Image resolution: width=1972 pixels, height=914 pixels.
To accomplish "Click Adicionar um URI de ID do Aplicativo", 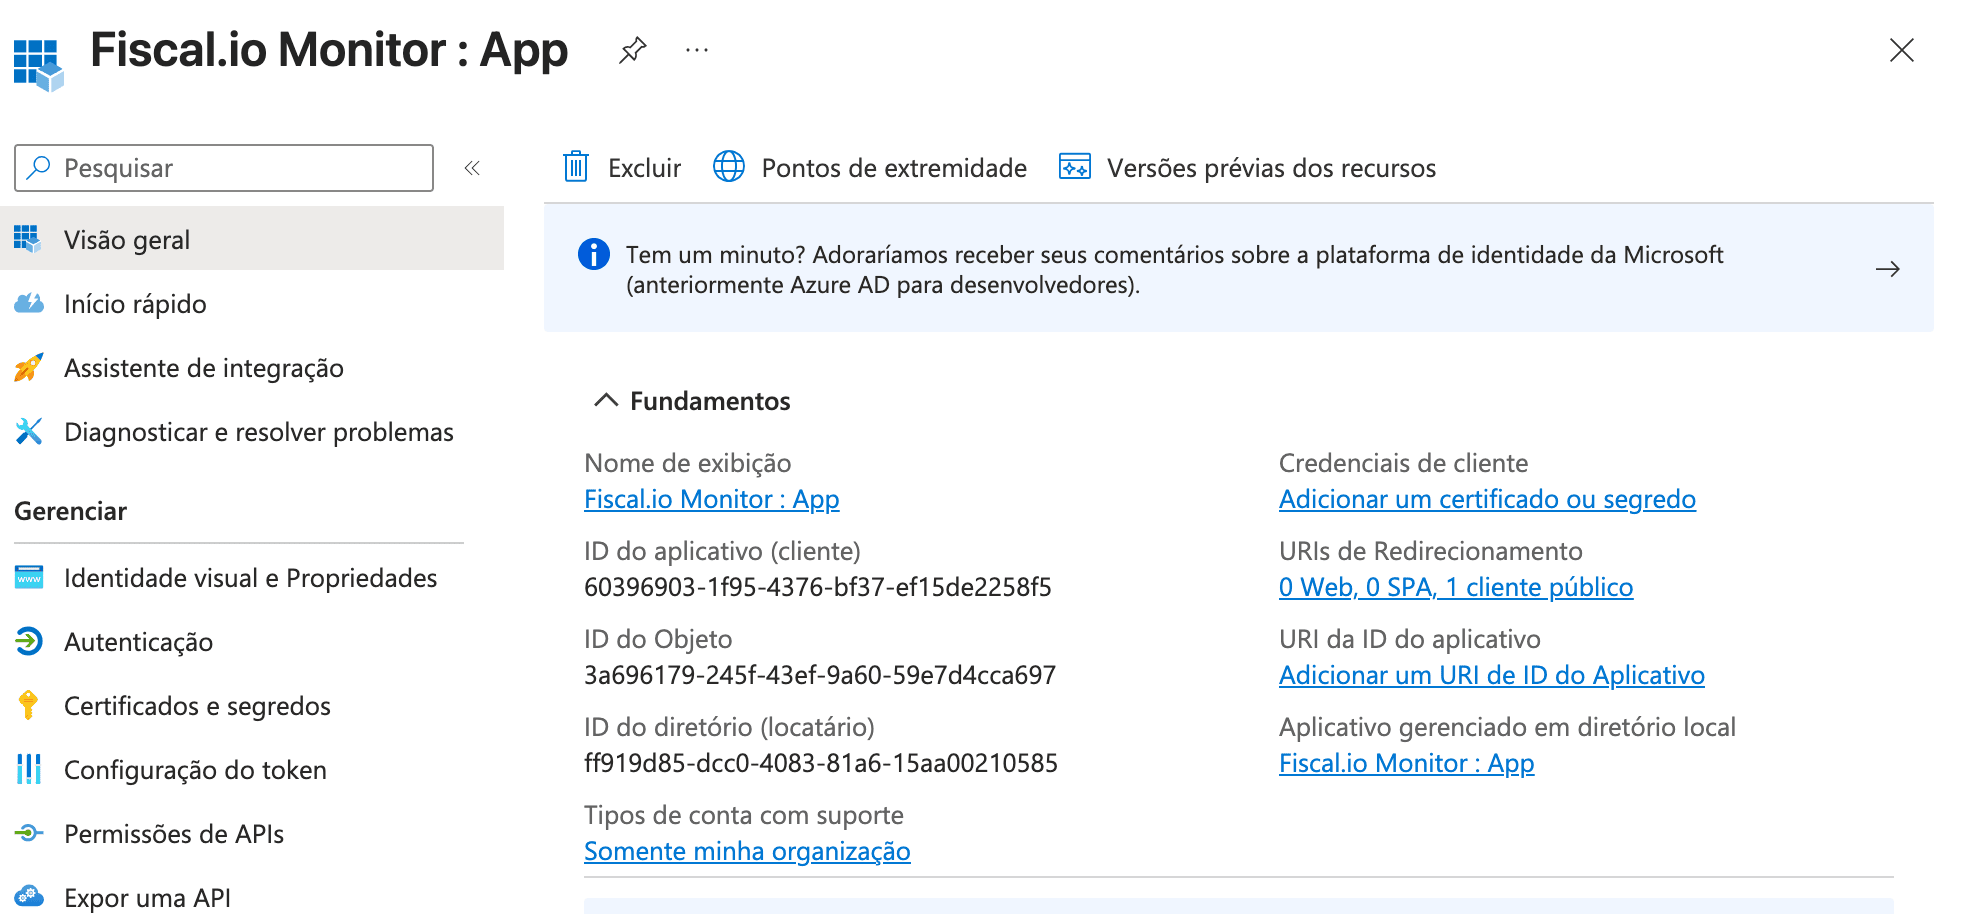I will [1492, 675].
